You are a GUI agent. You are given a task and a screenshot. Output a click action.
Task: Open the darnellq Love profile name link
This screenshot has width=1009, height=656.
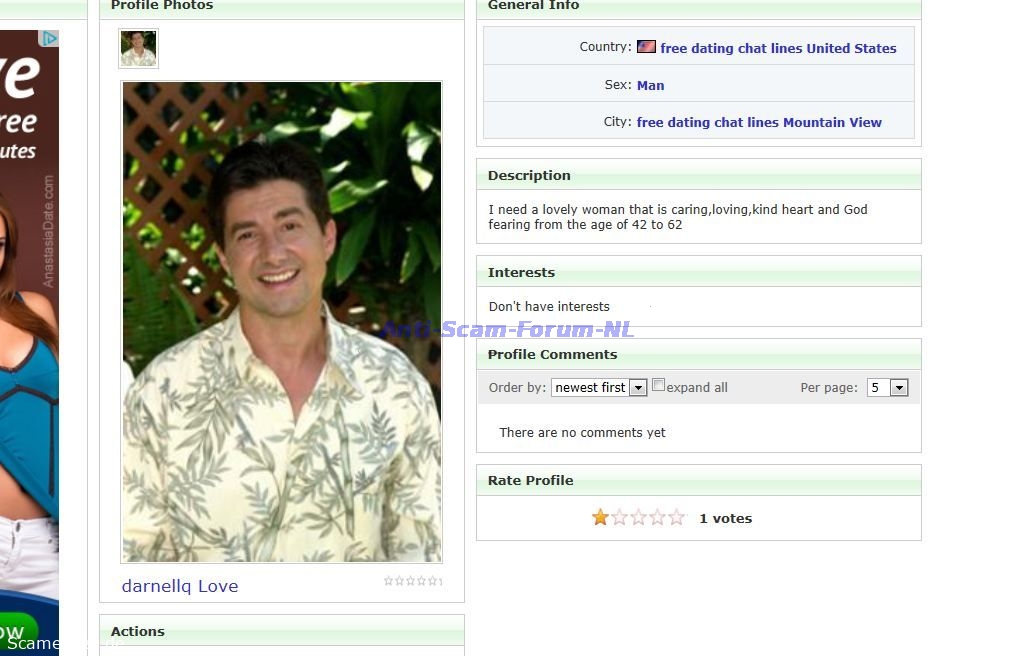(x=180, y=586)
